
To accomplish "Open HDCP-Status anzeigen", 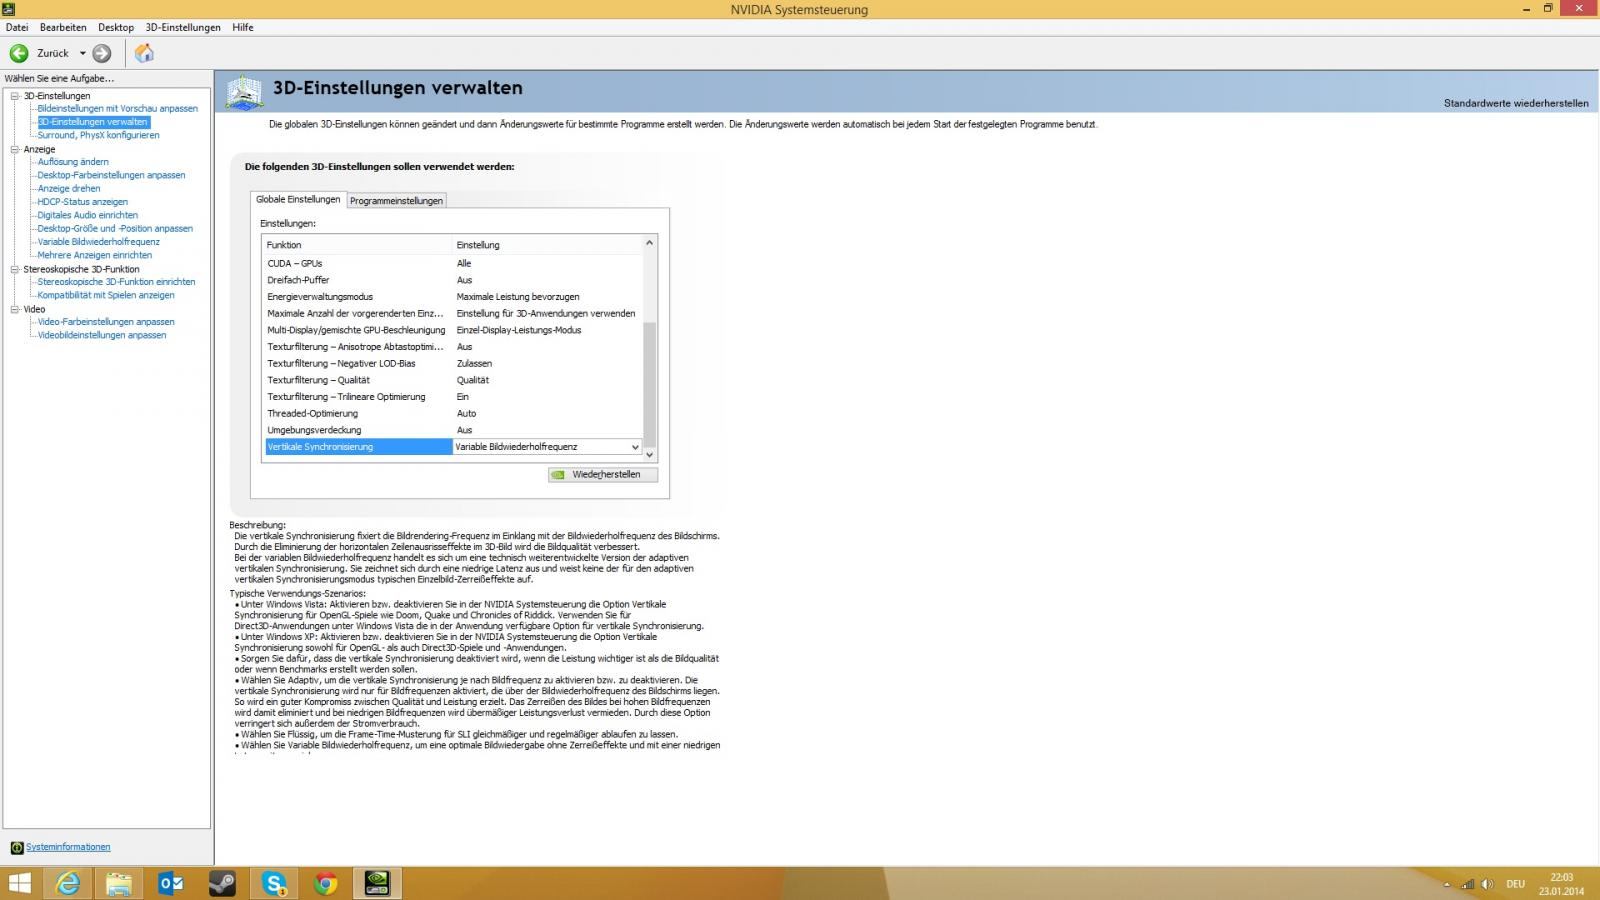I will [82, 202].
